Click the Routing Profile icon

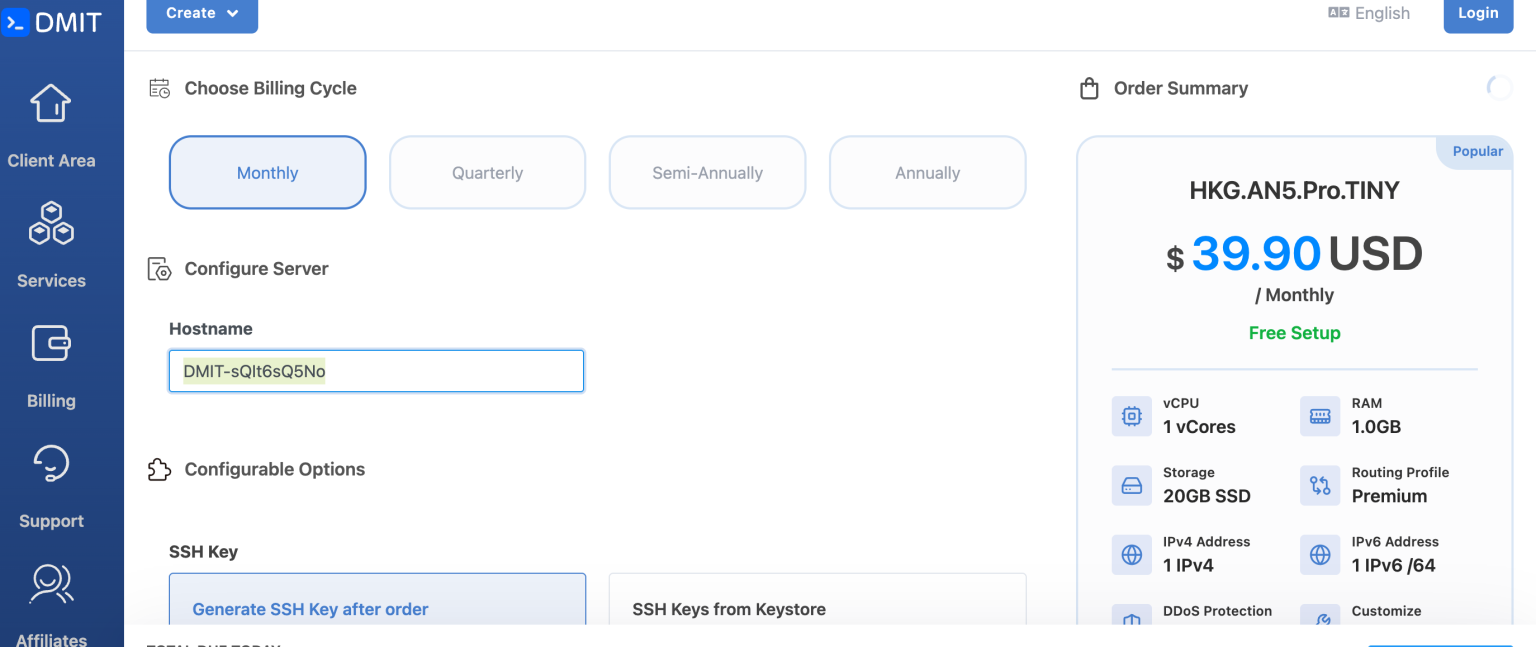1320,486
